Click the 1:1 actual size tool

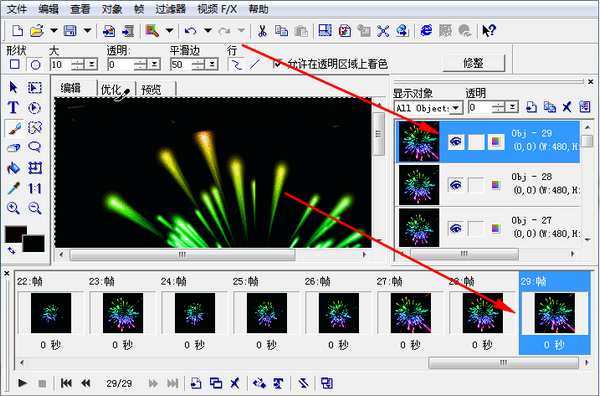point(34,188)
